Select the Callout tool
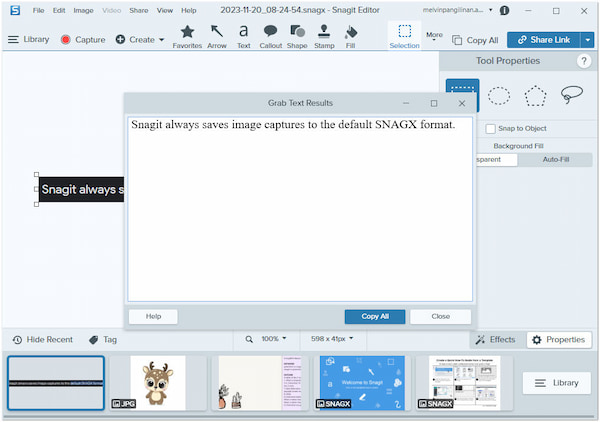 (271, 36)
